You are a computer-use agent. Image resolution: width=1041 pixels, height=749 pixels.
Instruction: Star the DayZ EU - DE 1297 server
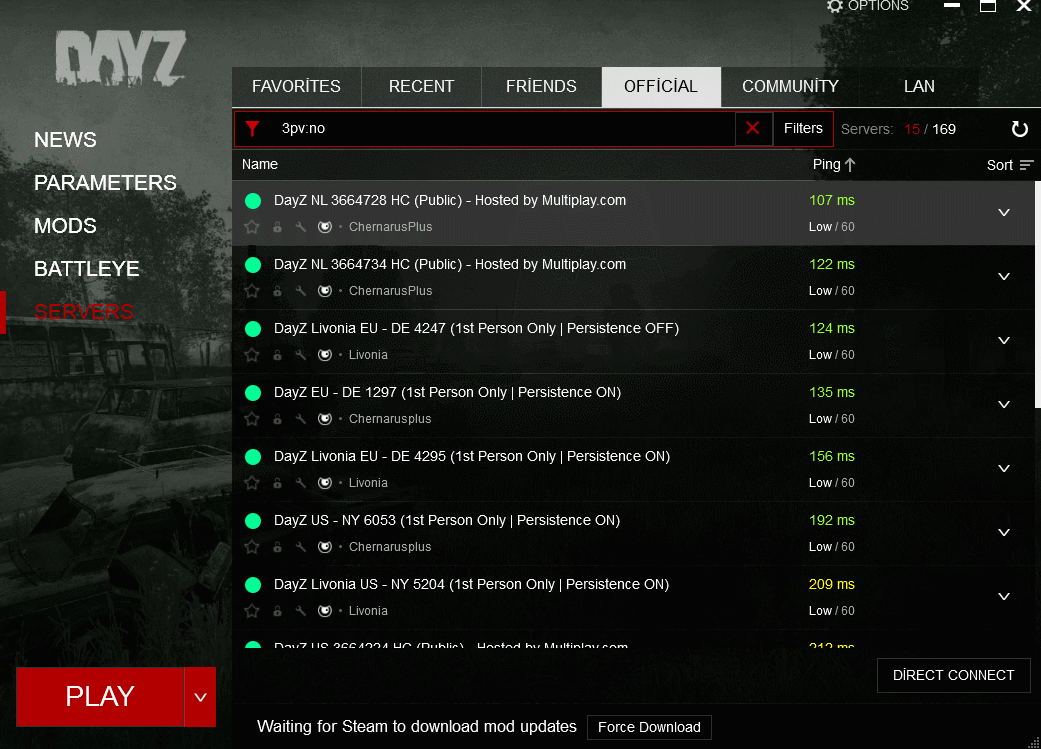pos(252,419)
